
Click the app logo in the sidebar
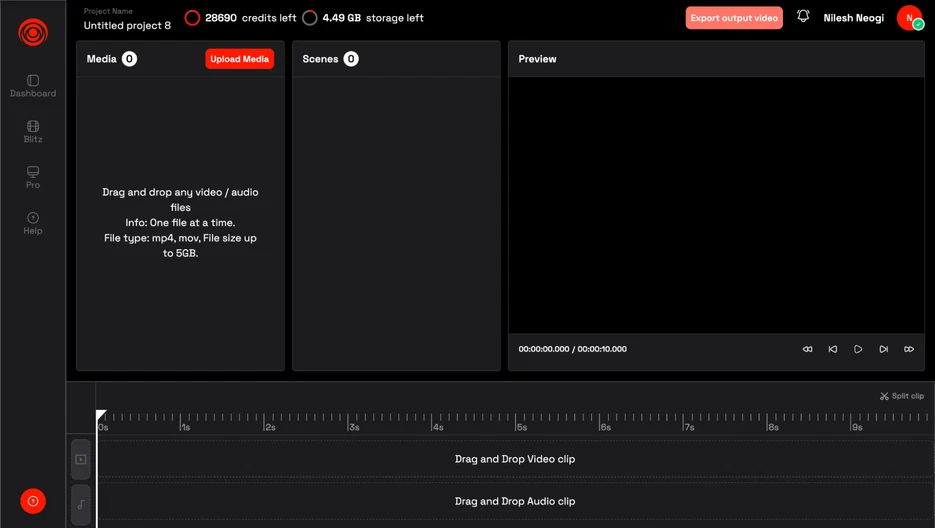coord(33,33)
